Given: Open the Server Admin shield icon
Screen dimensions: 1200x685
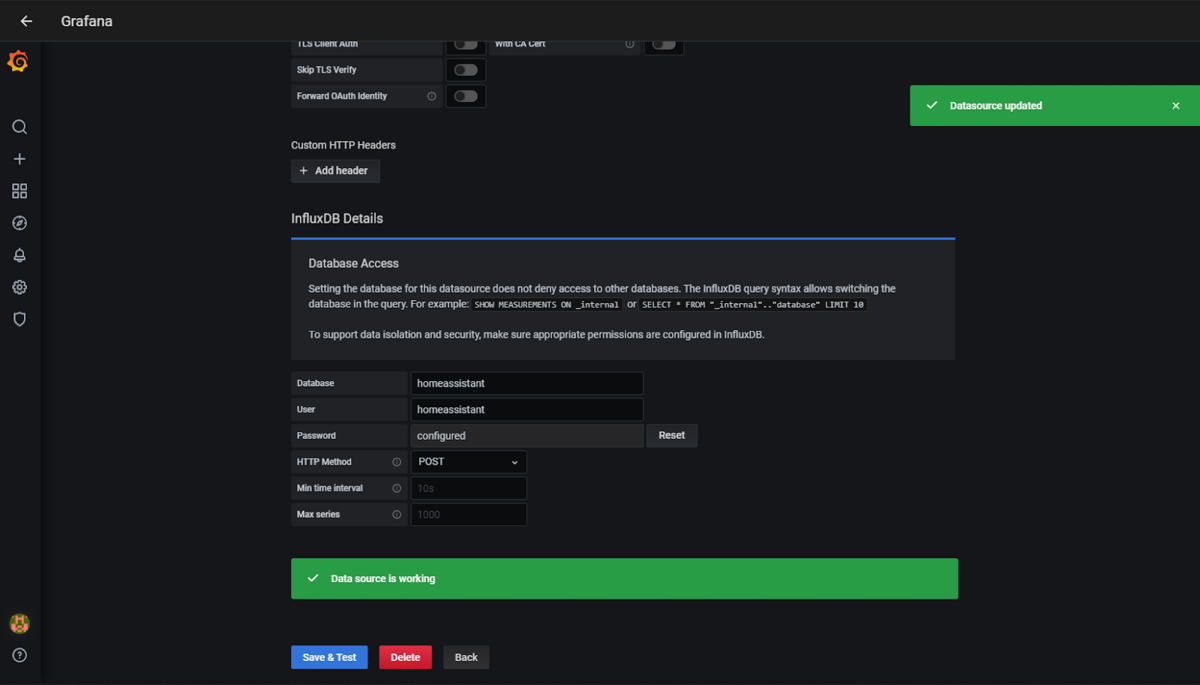Looking at the screenshot, I should point(19,319).
